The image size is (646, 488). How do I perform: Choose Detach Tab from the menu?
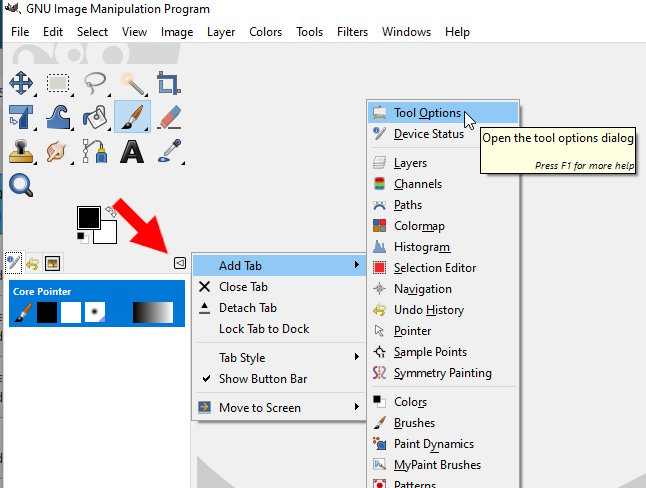[x=279, y=307]
